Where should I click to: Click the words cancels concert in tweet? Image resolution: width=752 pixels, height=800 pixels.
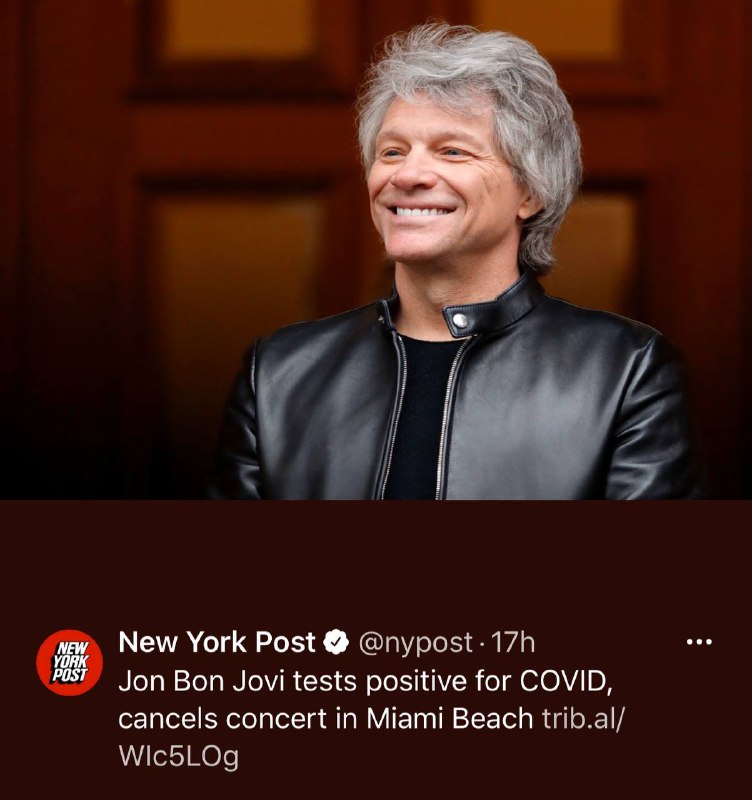tap(222, 718)
